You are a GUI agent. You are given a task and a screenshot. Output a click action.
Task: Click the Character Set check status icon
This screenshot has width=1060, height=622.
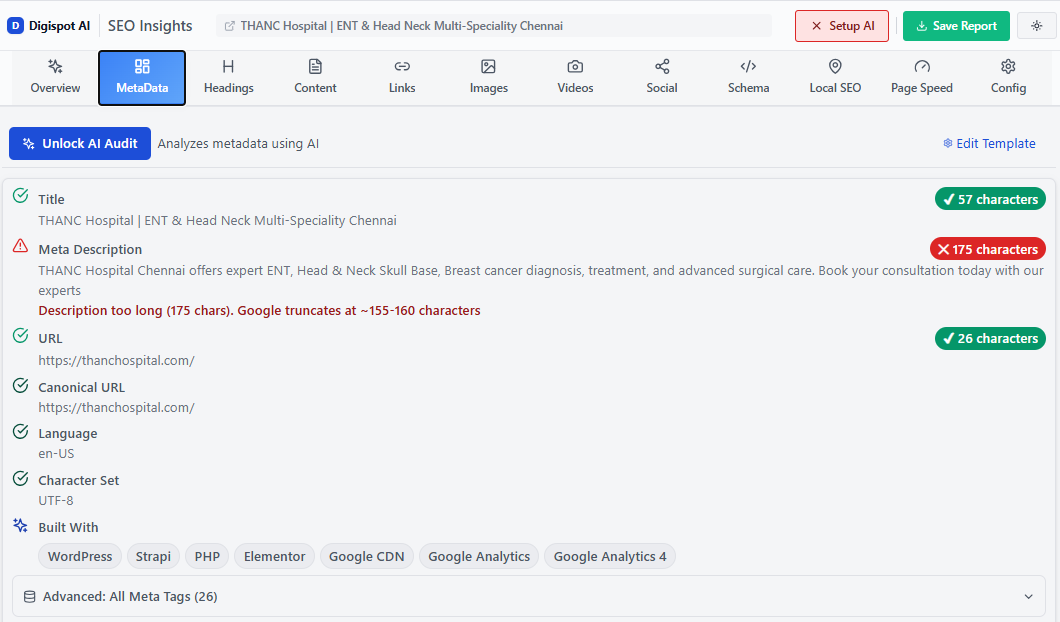click(21, 478)
